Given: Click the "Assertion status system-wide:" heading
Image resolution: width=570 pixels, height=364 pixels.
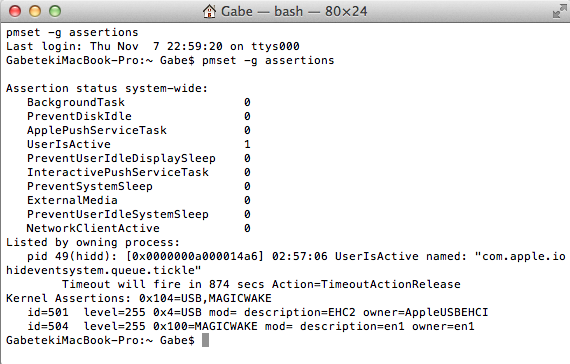Looking at the screenshot, I should click(107, 88).
